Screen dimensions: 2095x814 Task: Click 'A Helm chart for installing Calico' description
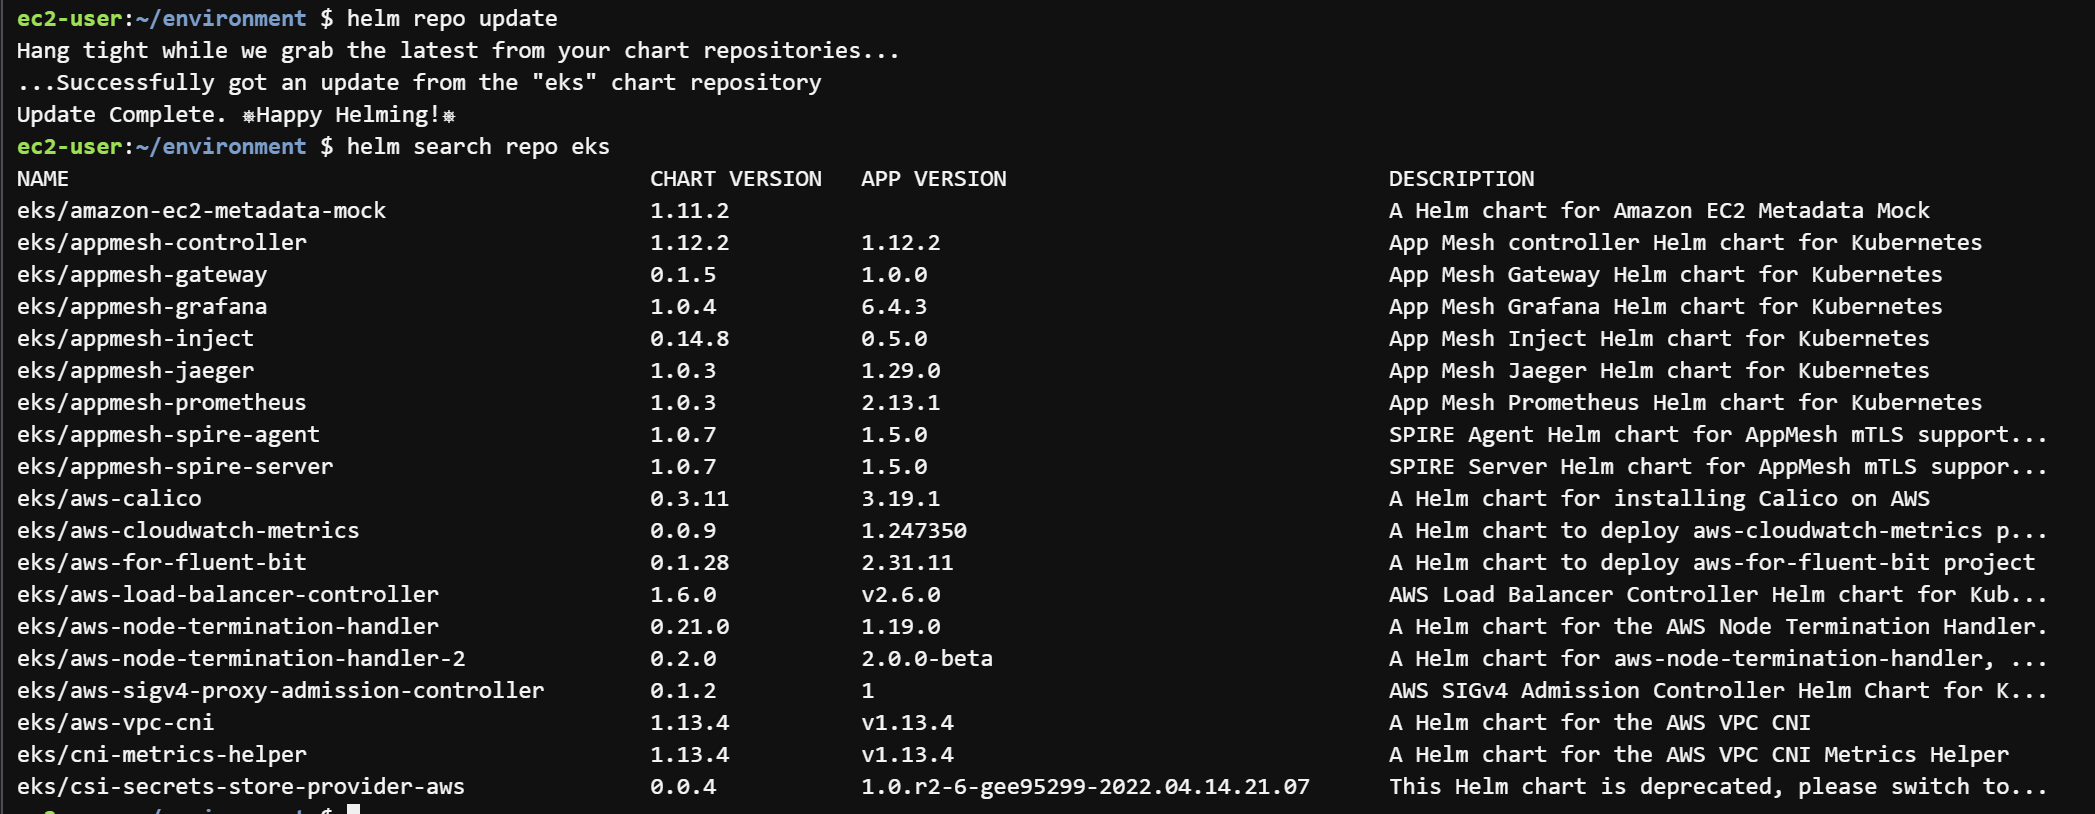pos(1659,499)
